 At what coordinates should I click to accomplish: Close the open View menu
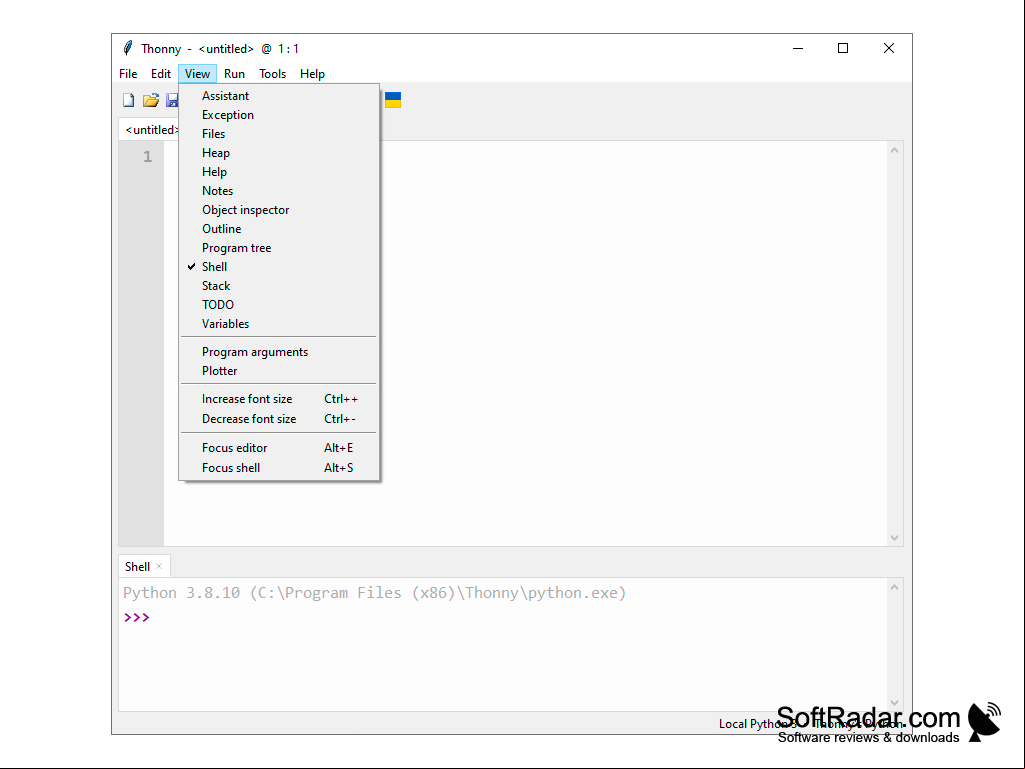(197, 74)
